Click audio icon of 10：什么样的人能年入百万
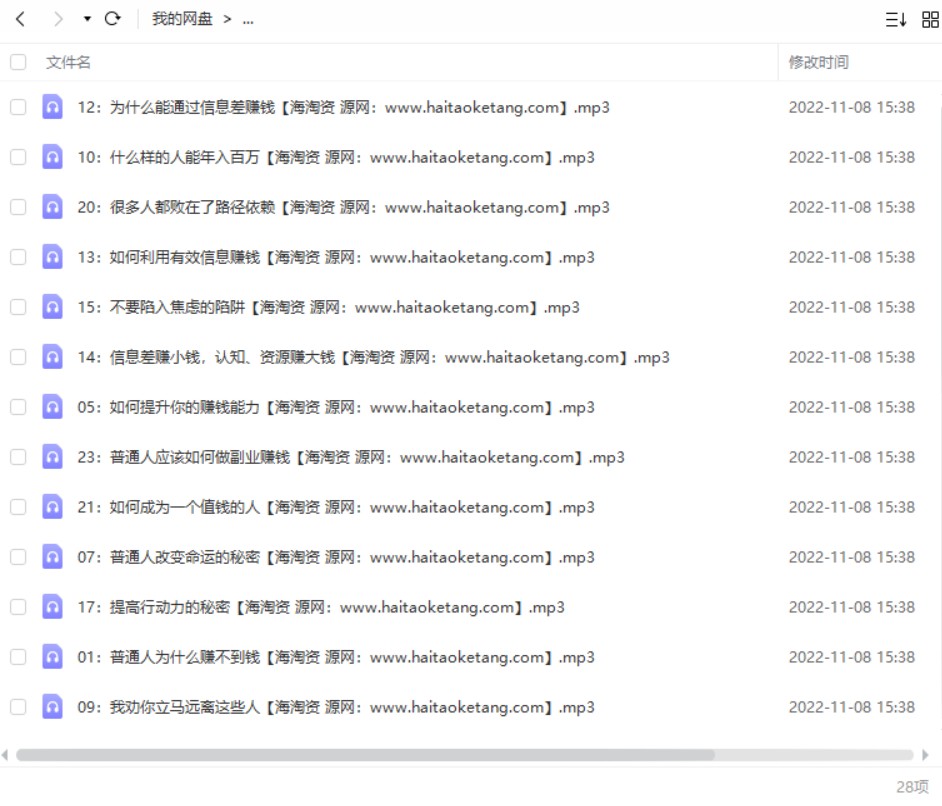This screenshot has height=806, width=942. tap(52, 157)
